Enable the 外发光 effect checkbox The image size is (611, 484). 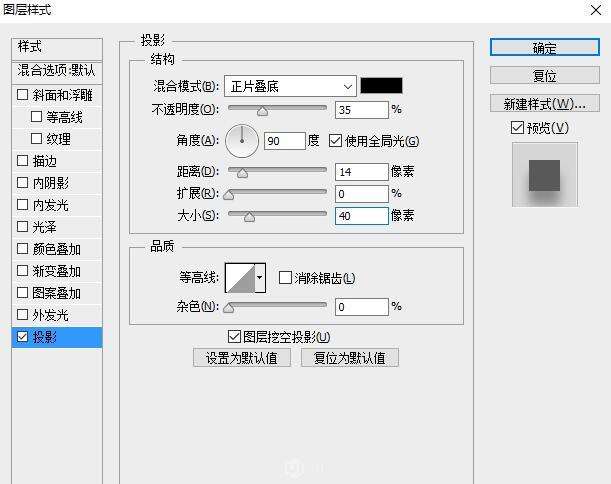23,314
